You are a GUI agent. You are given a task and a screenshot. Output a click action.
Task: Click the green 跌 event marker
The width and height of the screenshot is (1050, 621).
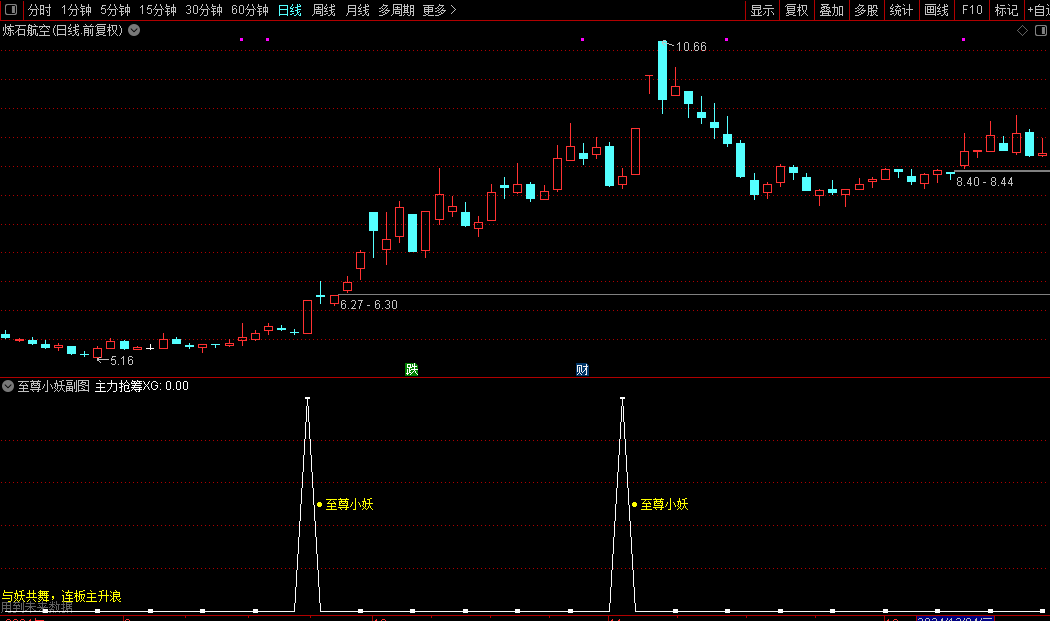coord(412,370)
